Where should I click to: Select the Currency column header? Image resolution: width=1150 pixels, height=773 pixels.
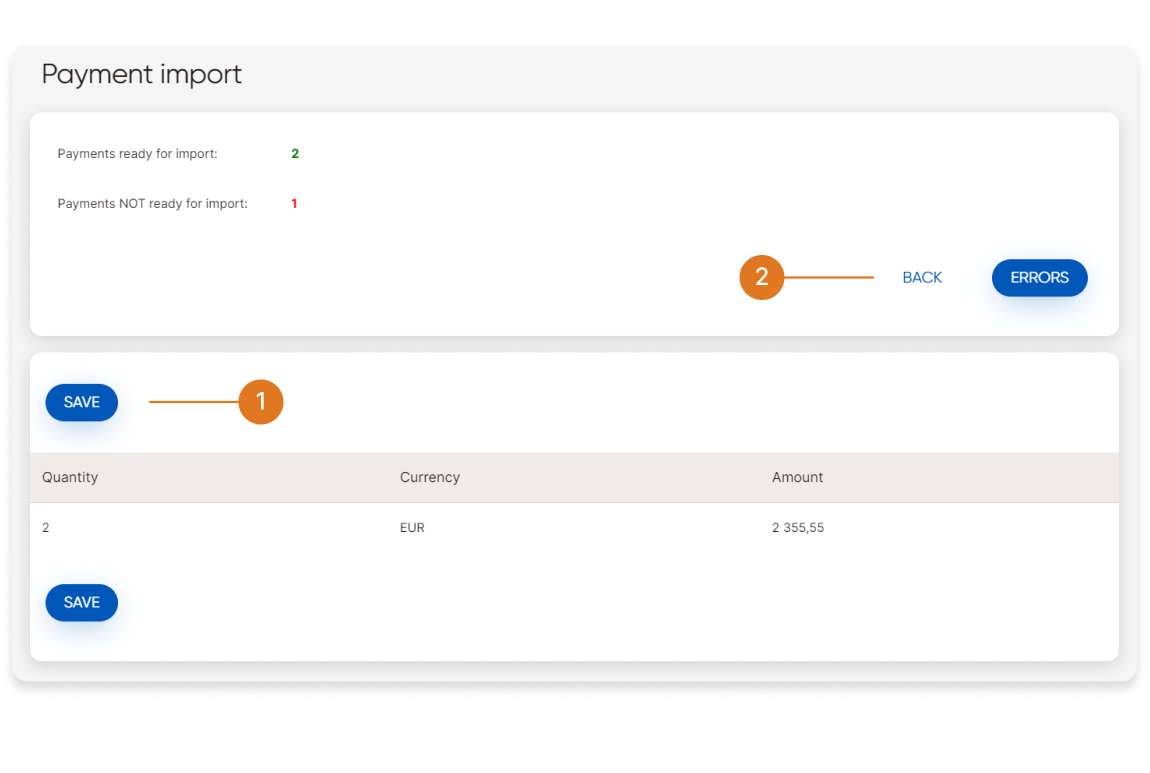[x=430, y=477]
